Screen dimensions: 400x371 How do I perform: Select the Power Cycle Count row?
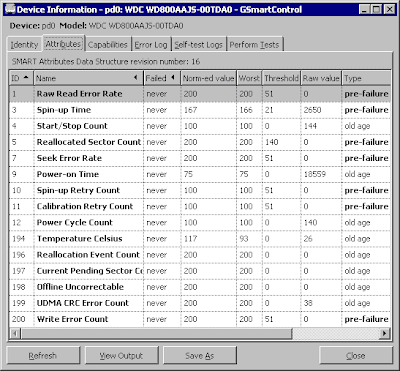pos(200,222)
